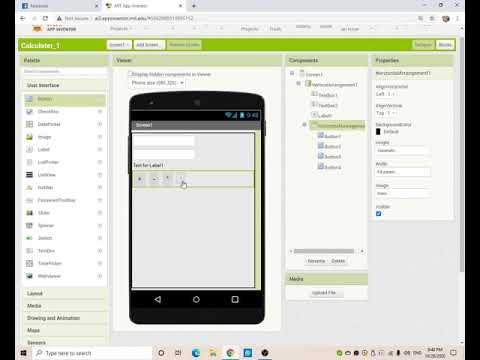Open Microsoft Edge from the taskbar

coord(196,353)
